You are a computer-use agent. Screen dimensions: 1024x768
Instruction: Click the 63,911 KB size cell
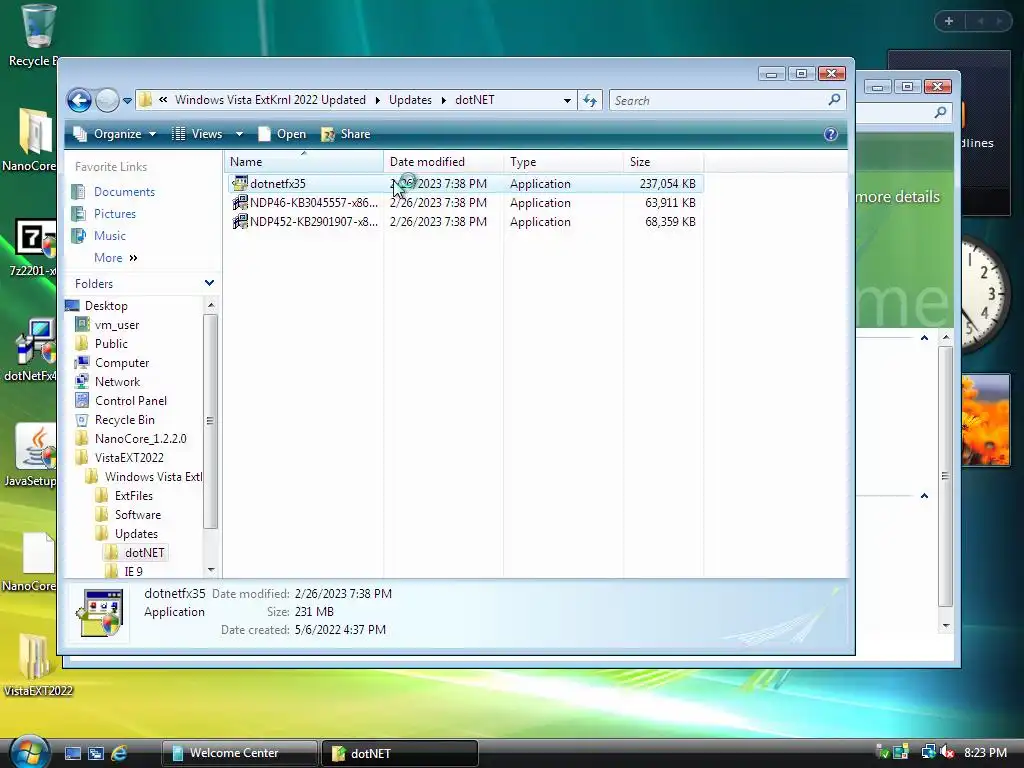[x=670, y=203]
